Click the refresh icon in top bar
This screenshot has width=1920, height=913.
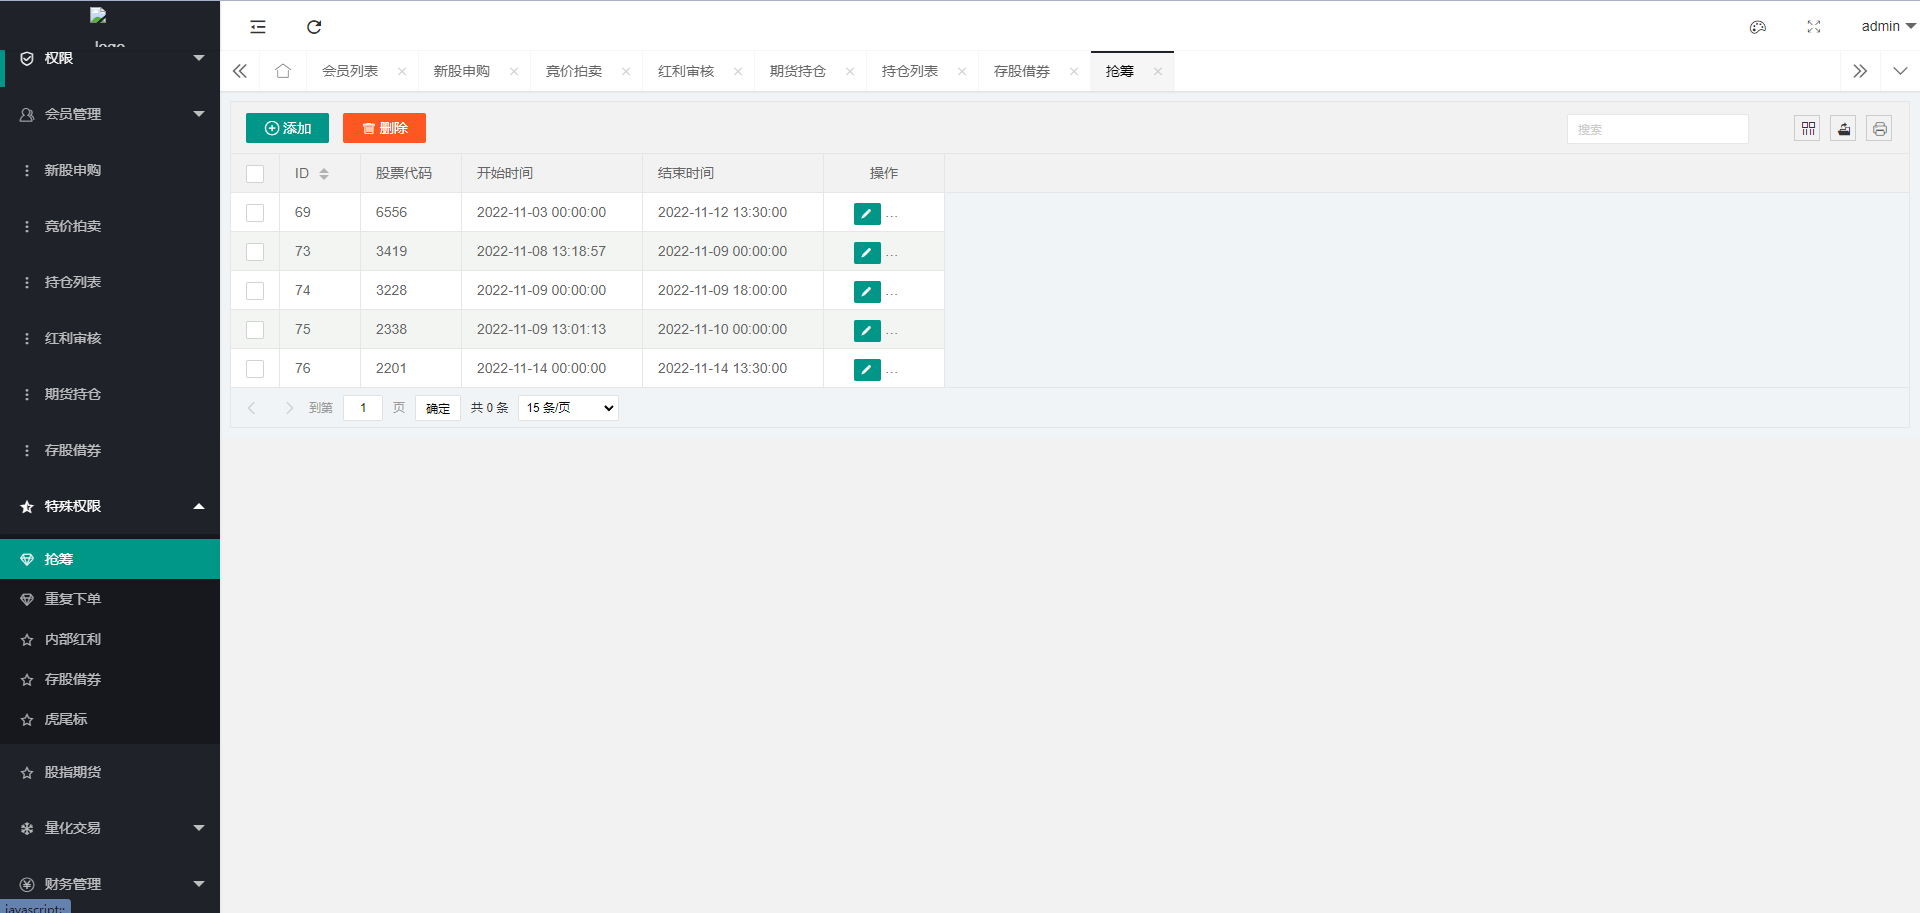point(314,27)
